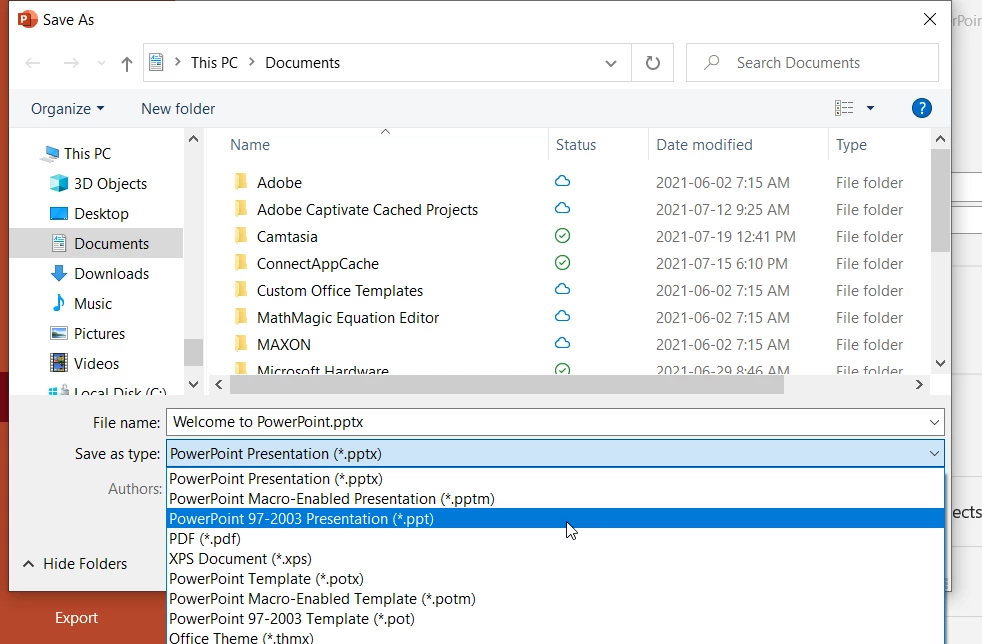
Task: Select Desktop in sidebar
Action: click(x=101, y=214)
